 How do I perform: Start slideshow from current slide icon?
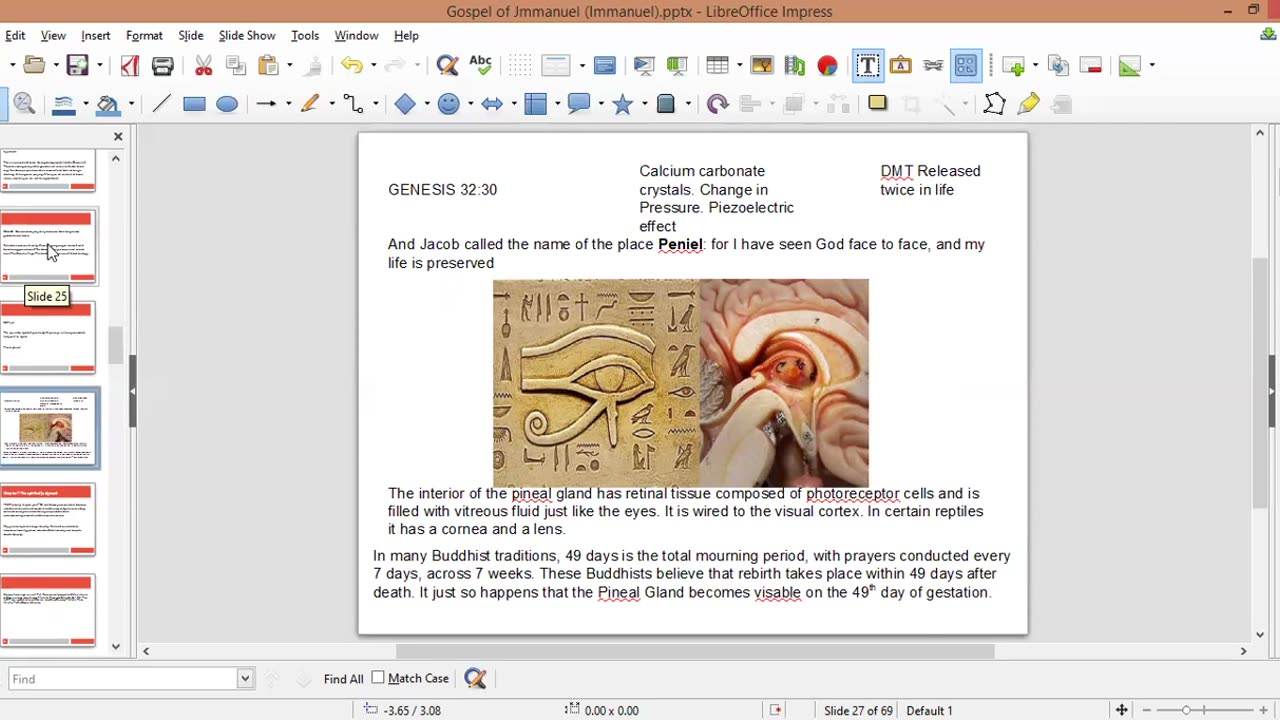[677, 66]
